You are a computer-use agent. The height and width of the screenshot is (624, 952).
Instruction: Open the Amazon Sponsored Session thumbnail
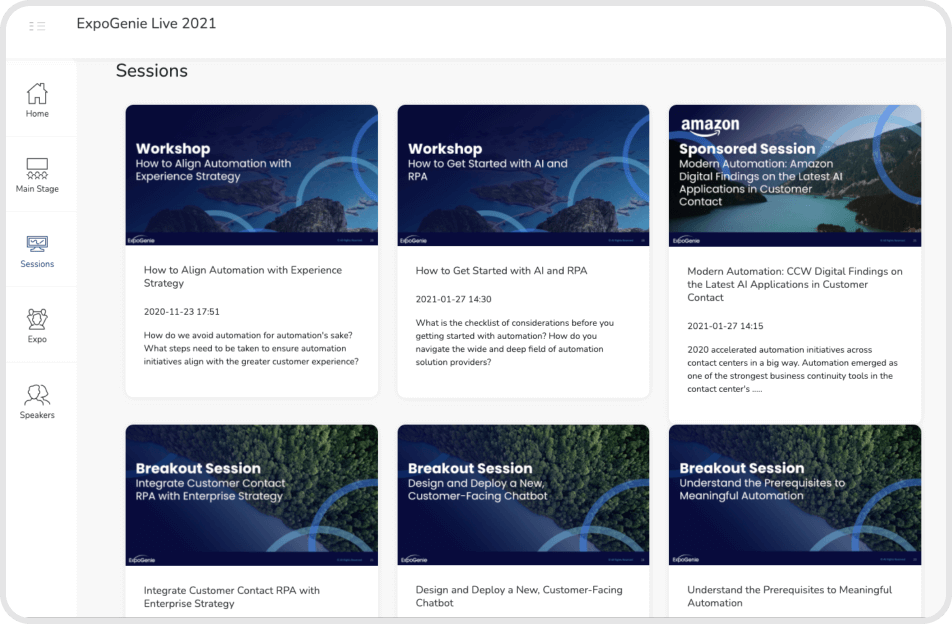pos(795,175)
